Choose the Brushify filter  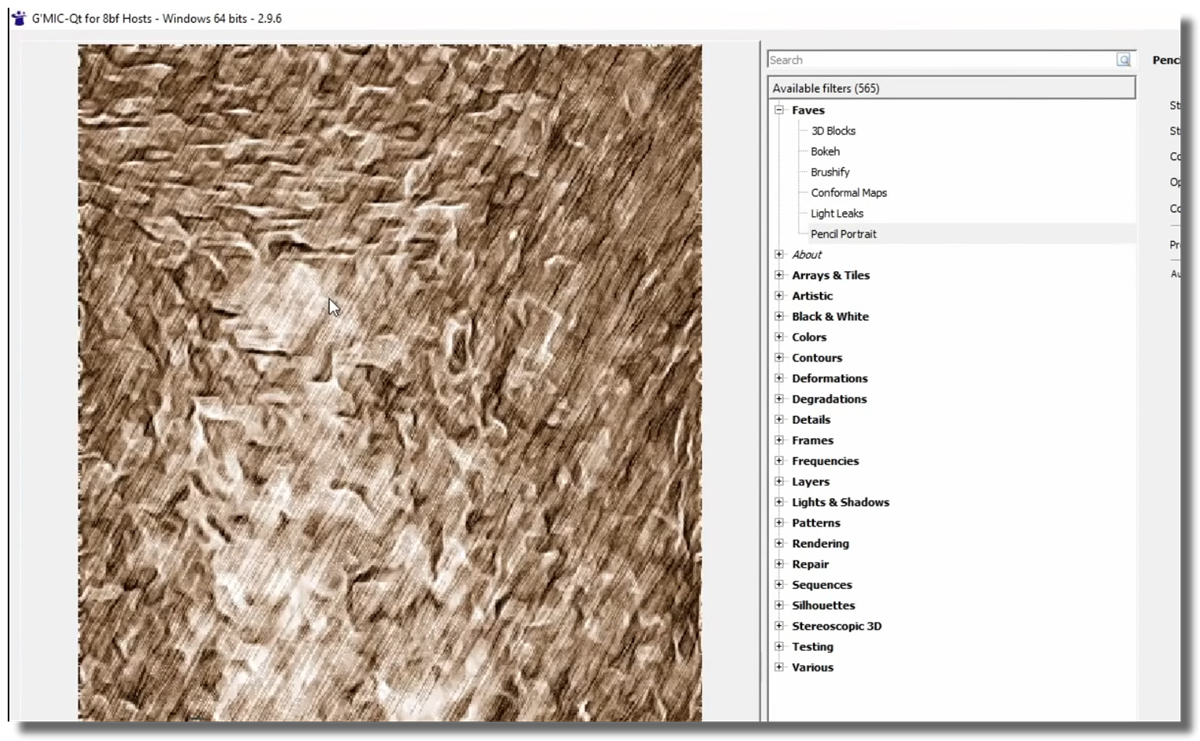coord(830,172)
